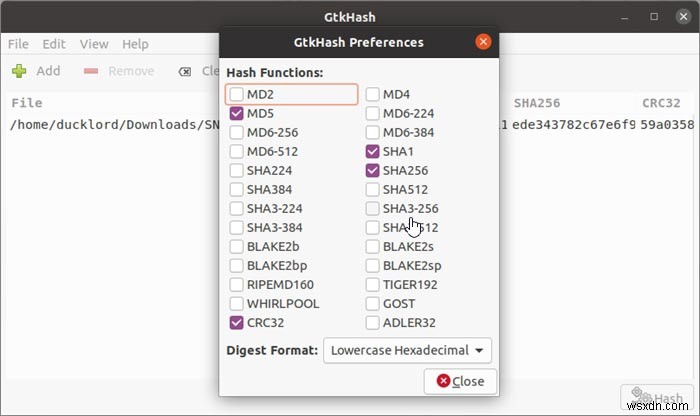Enable MD6-384 hashing

[x=372, y=133]
